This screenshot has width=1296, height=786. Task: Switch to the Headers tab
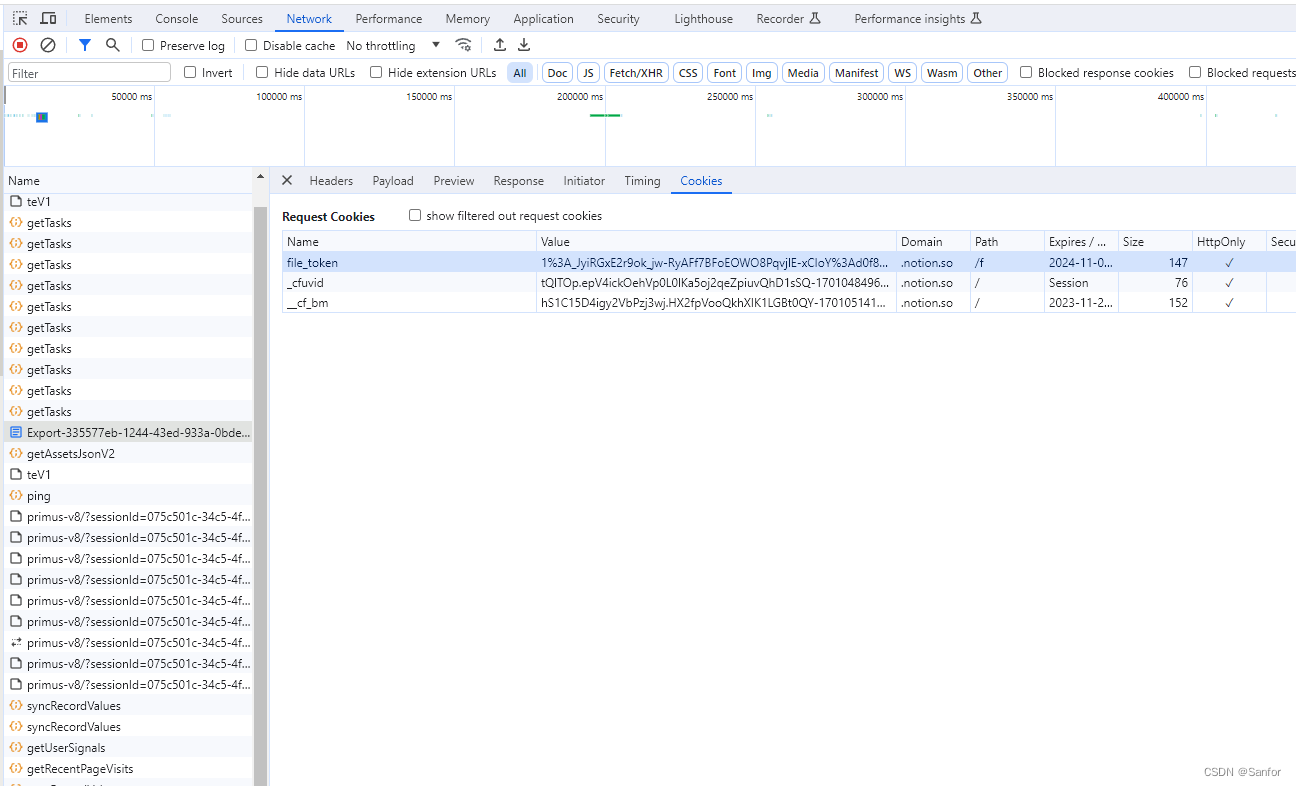click(x=331, y=181)
